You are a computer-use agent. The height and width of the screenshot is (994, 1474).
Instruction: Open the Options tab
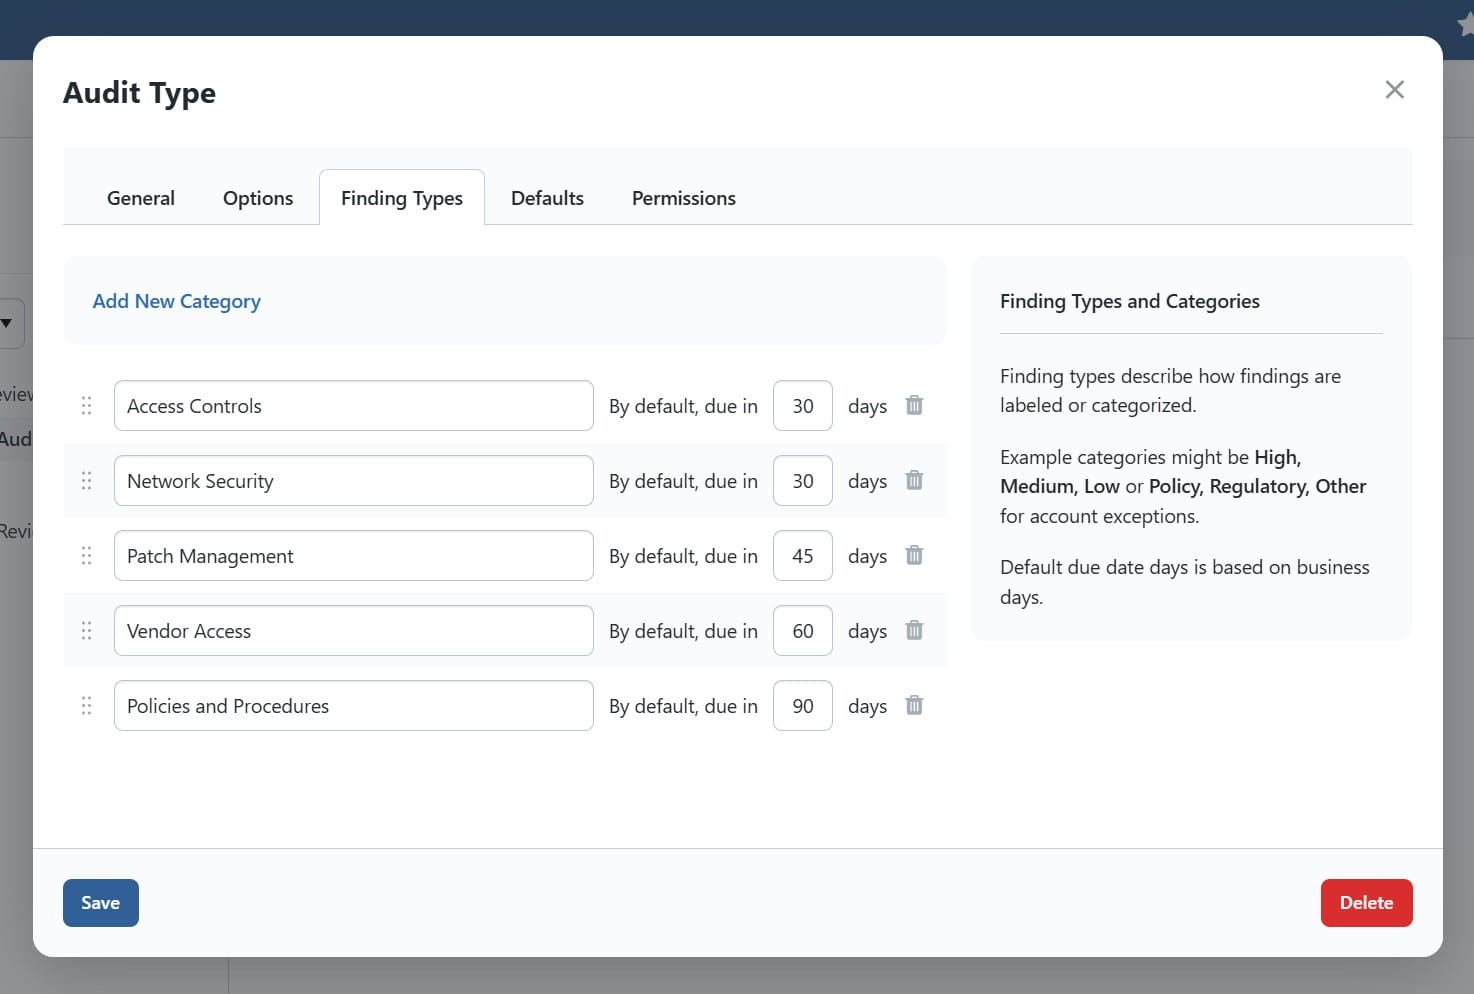pos(258,198)
